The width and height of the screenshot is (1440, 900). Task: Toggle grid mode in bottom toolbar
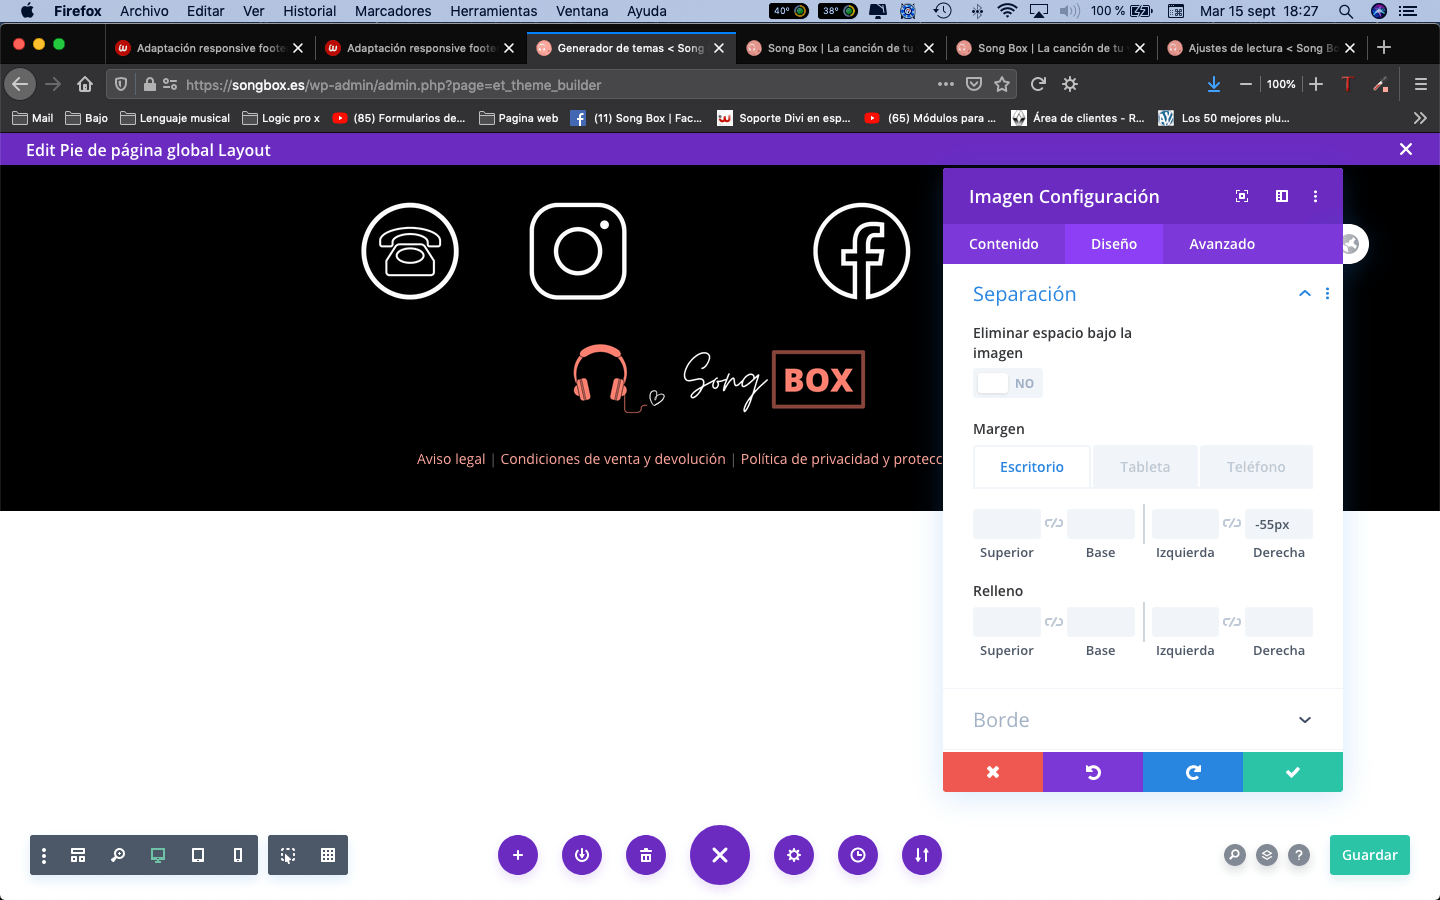coord(328,855)
